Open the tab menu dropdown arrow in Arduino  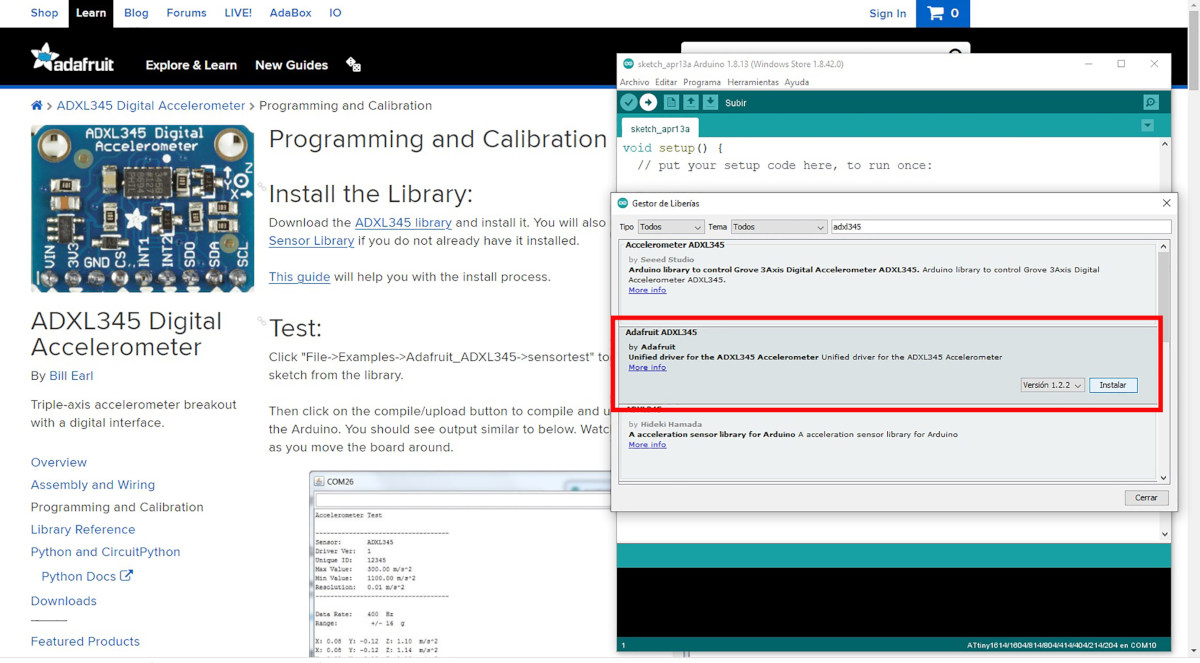click(x=1147, y=126)
